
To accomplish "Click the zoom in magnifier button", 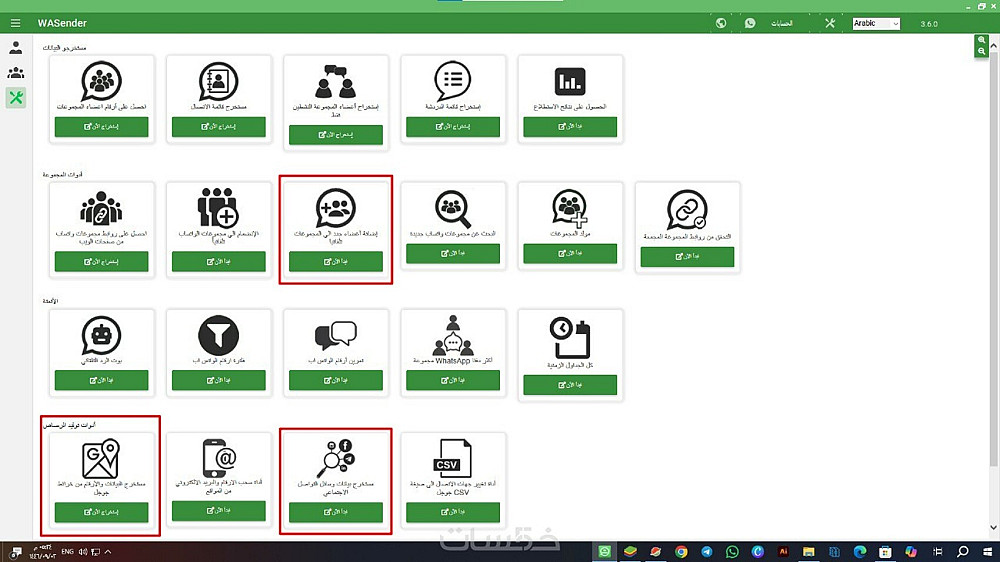I will 982,40.
